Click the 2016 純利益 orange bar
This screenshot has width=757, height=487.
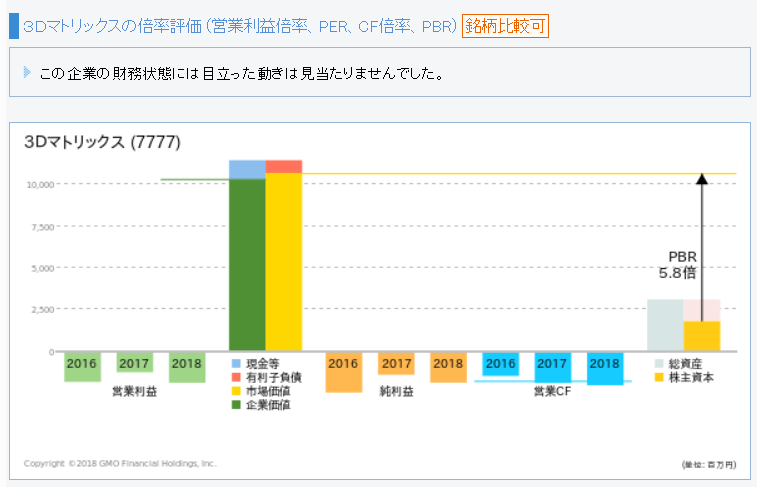point(344,372)
